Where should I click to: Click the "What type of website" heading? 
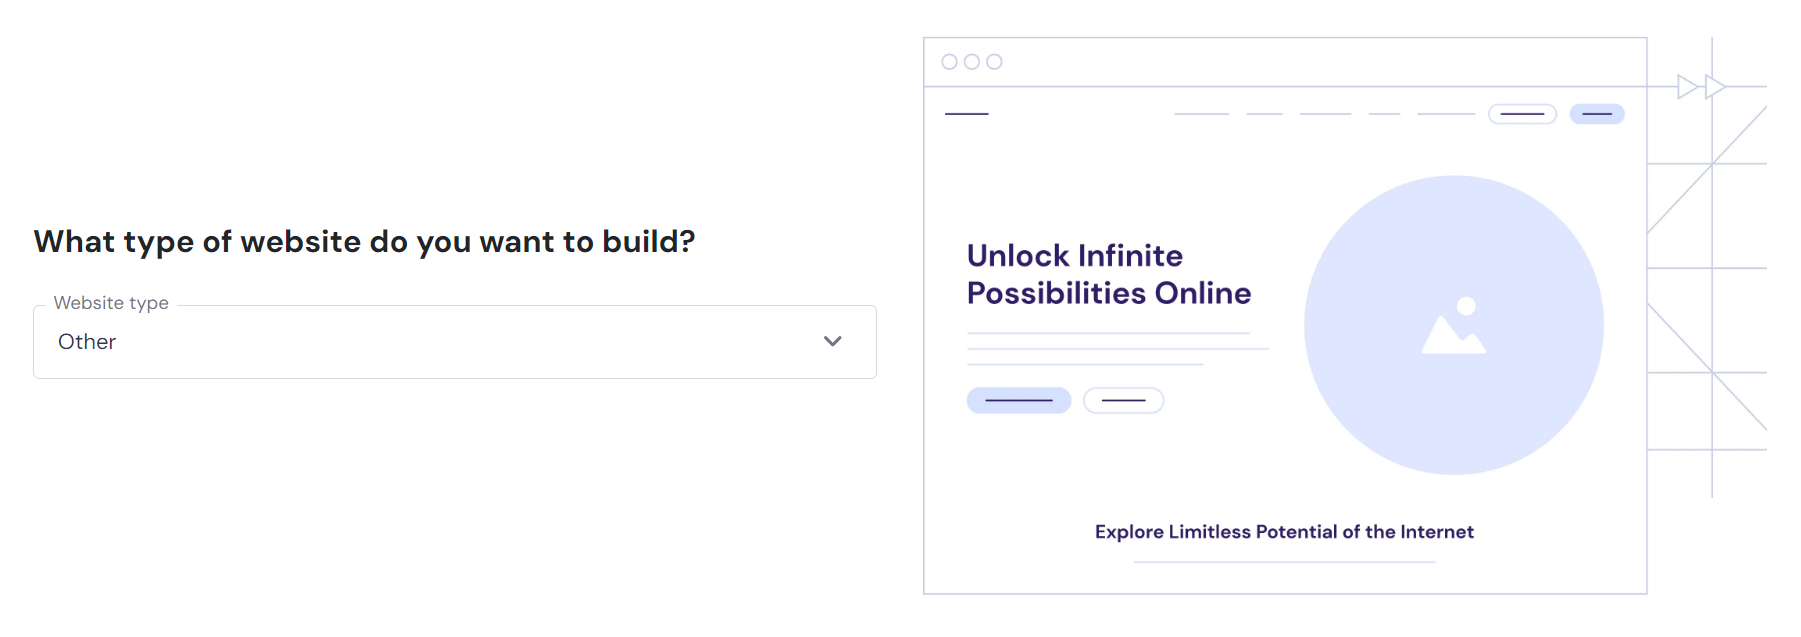point(364,242)
